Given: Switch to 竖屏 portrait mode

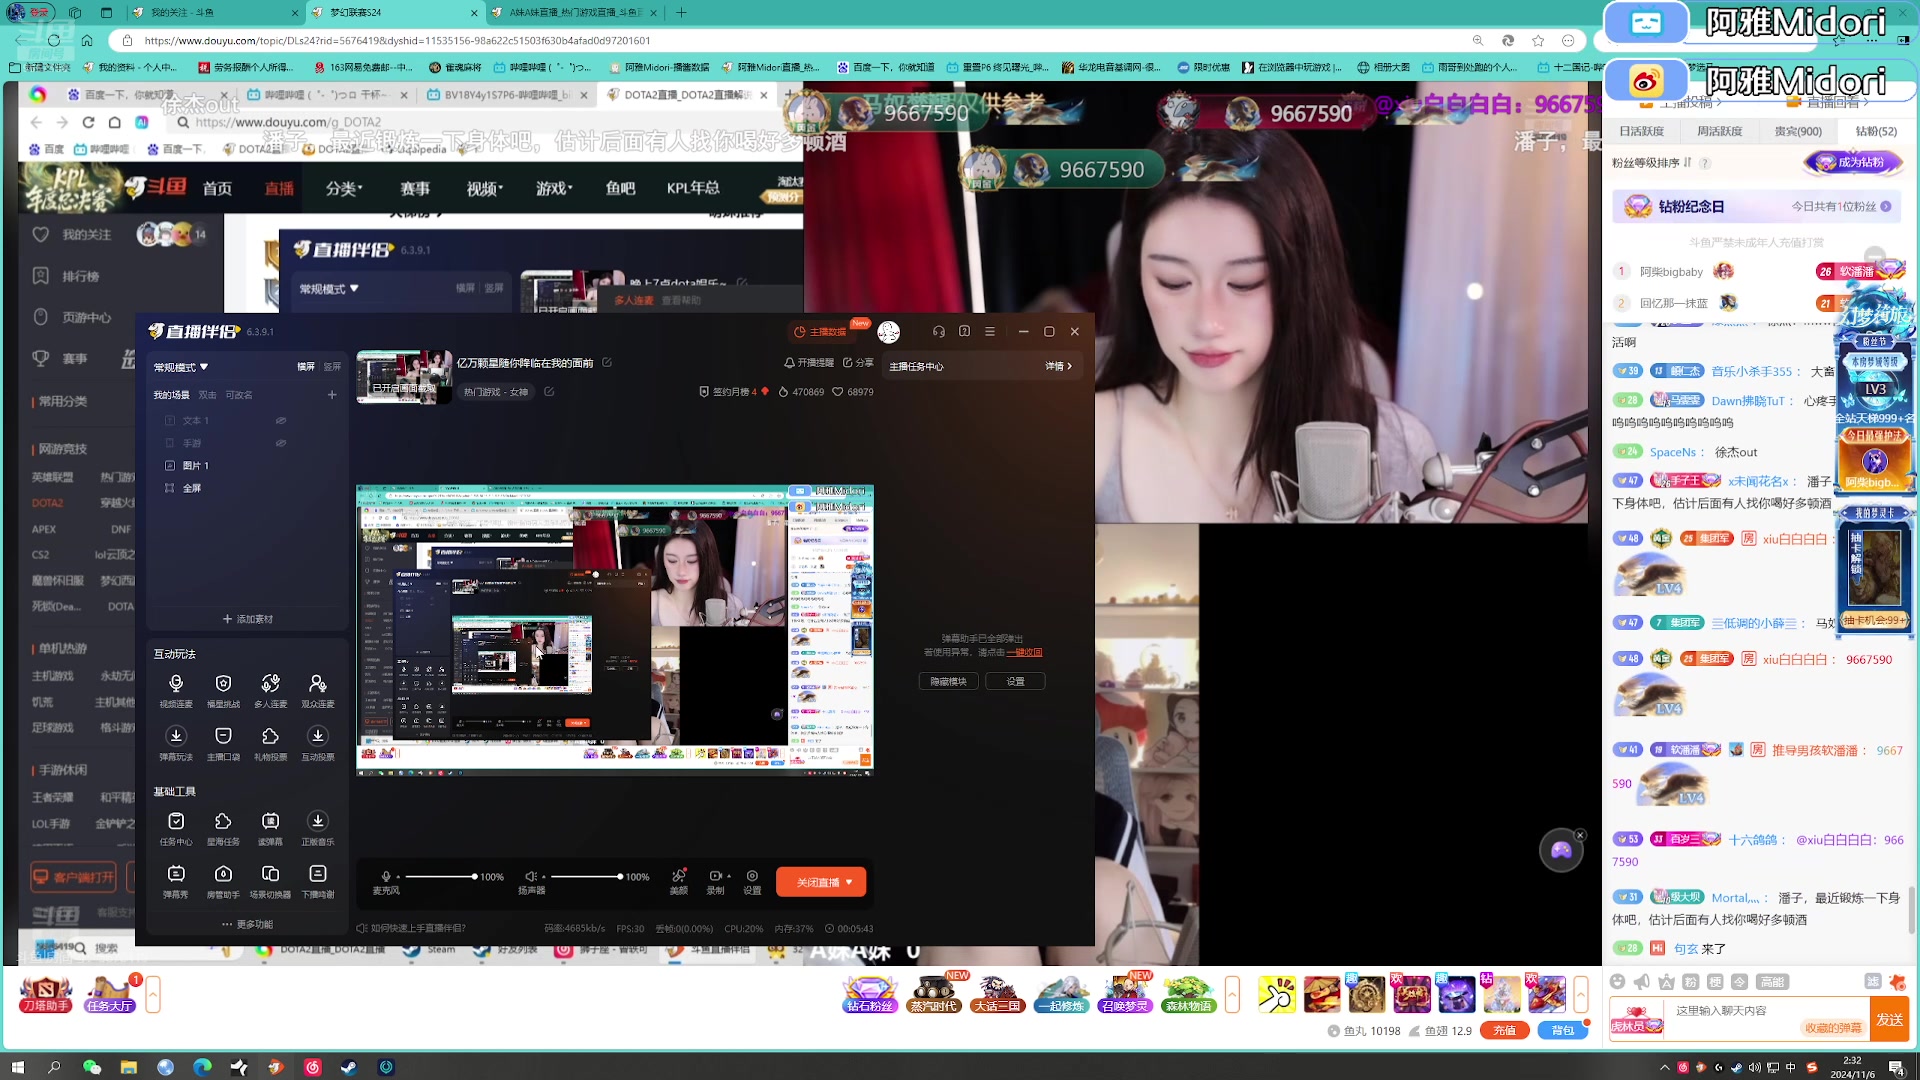Looking at the screenshot, I should (332, 367).
